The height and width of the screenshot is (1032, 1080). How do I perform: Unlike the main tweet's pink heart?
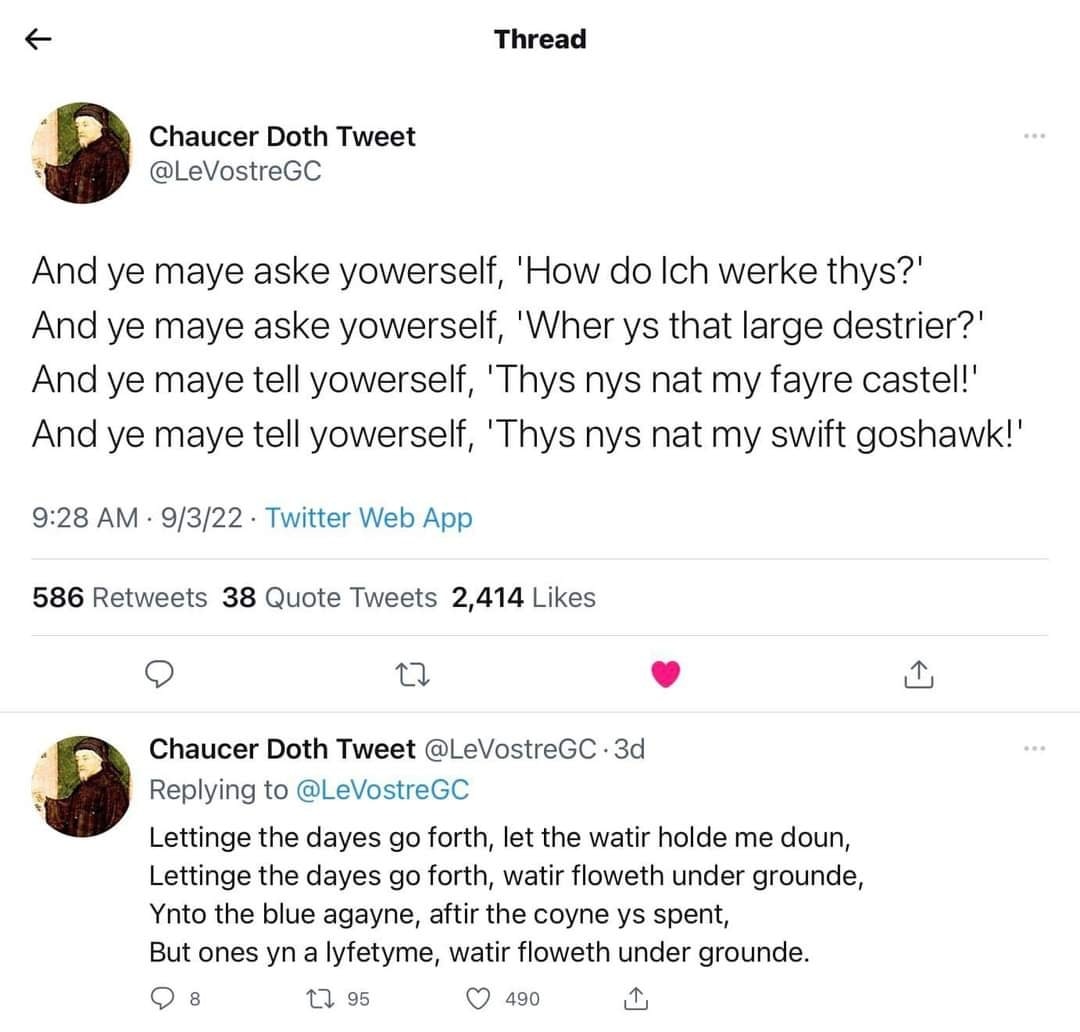tap(665, 677)
